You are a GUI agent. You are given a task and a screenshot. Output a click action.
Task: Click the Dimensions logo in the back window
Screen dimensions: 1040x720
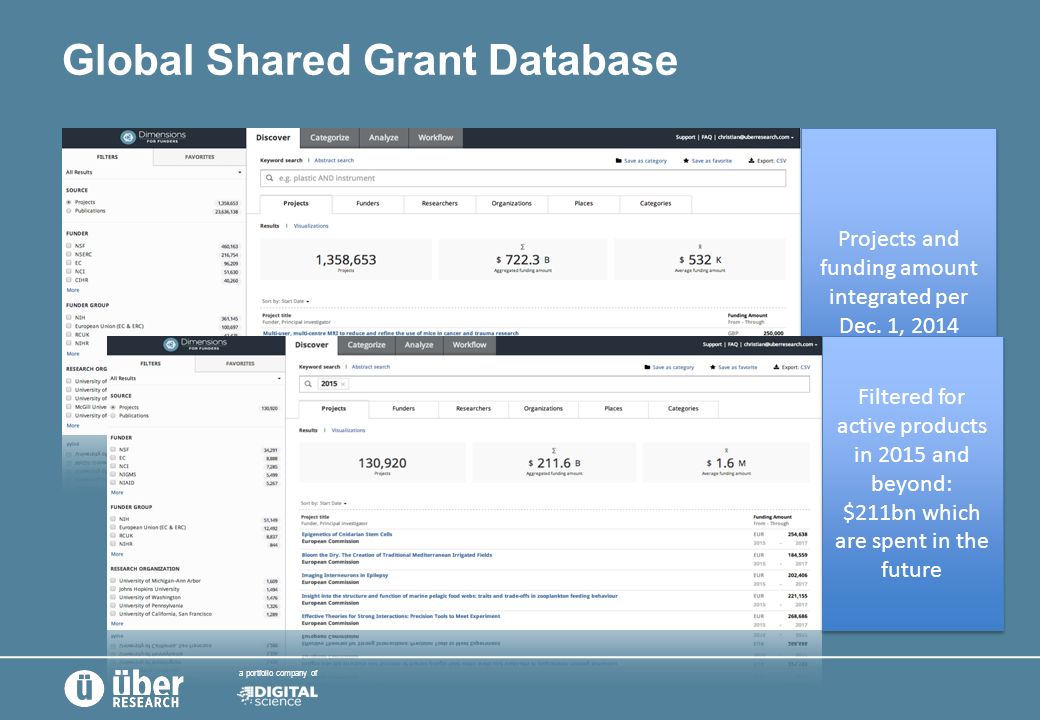[153, 137]
